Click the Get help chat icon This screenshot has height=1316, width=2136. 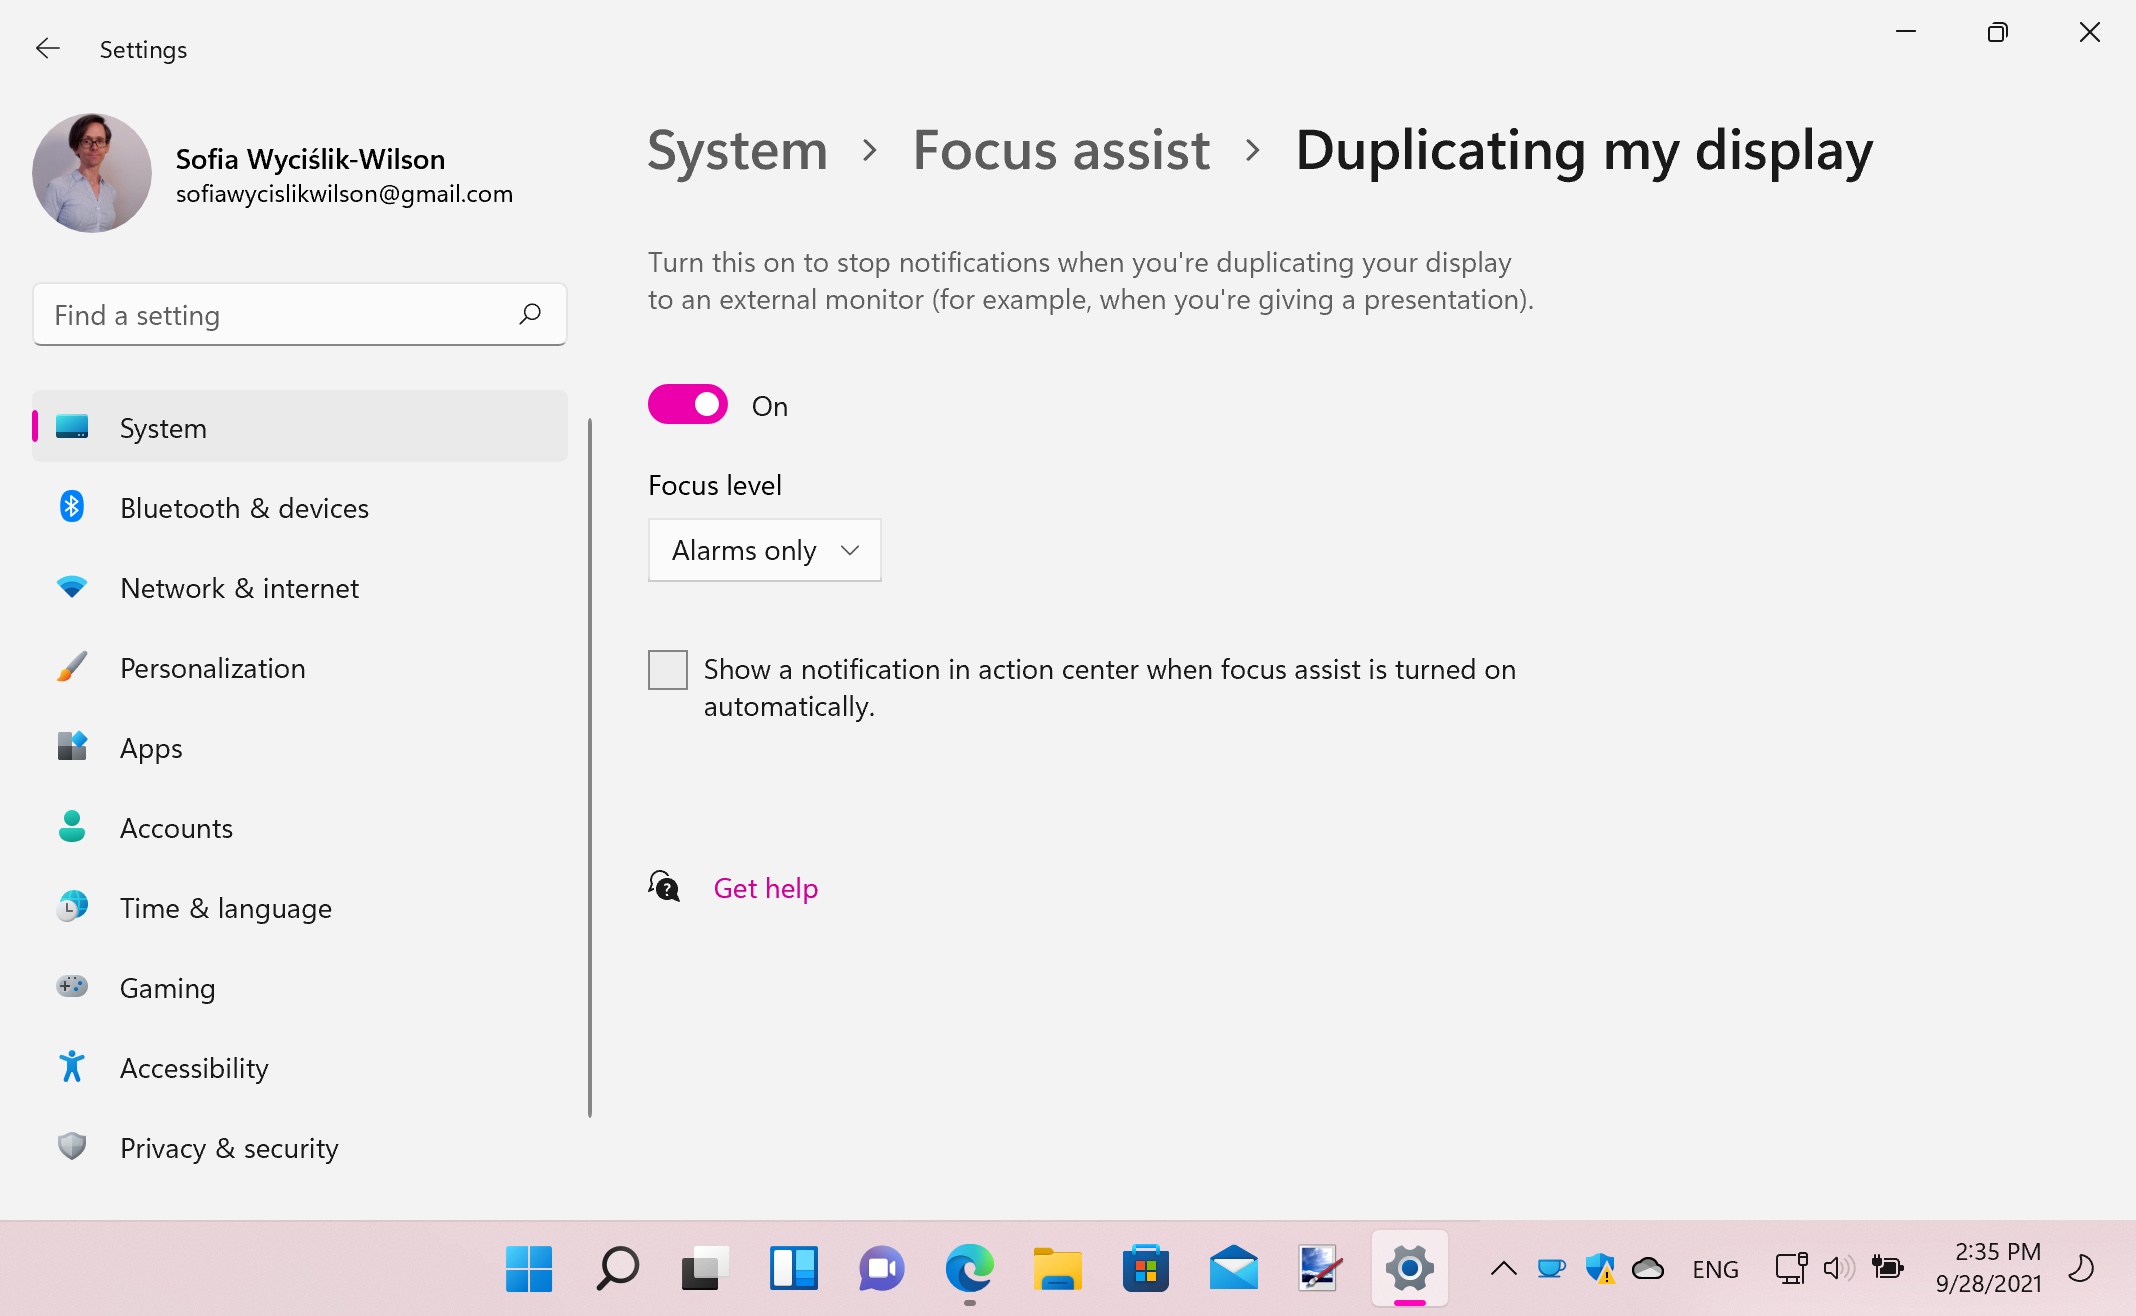pos(664,886)
